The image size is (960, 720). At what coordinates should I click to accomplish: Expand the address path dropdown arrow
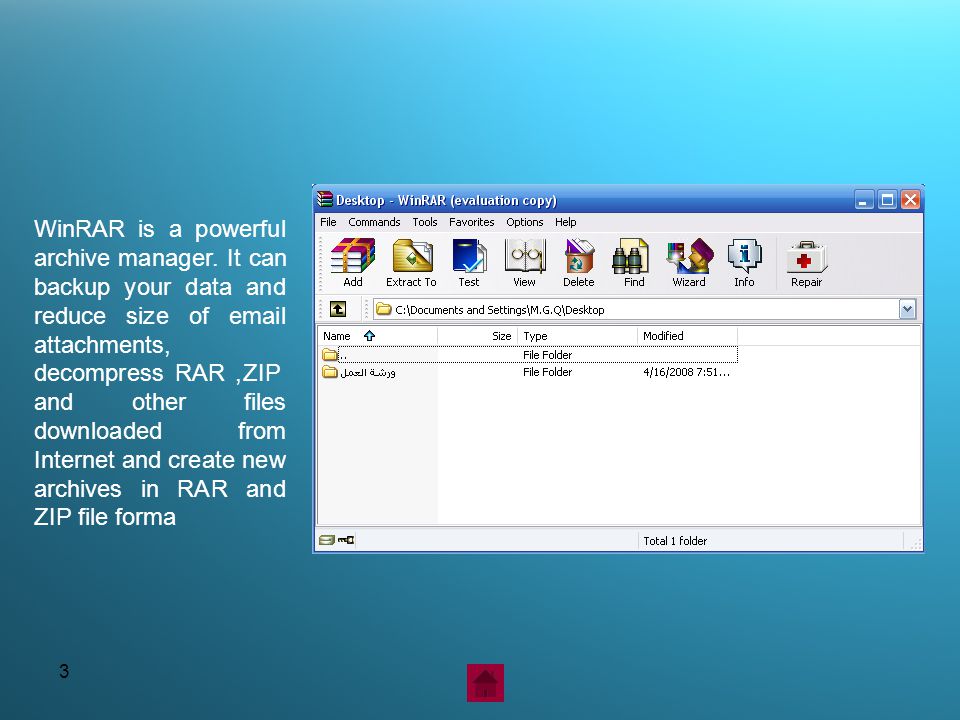pyautogui.click(x=907, y=309)
